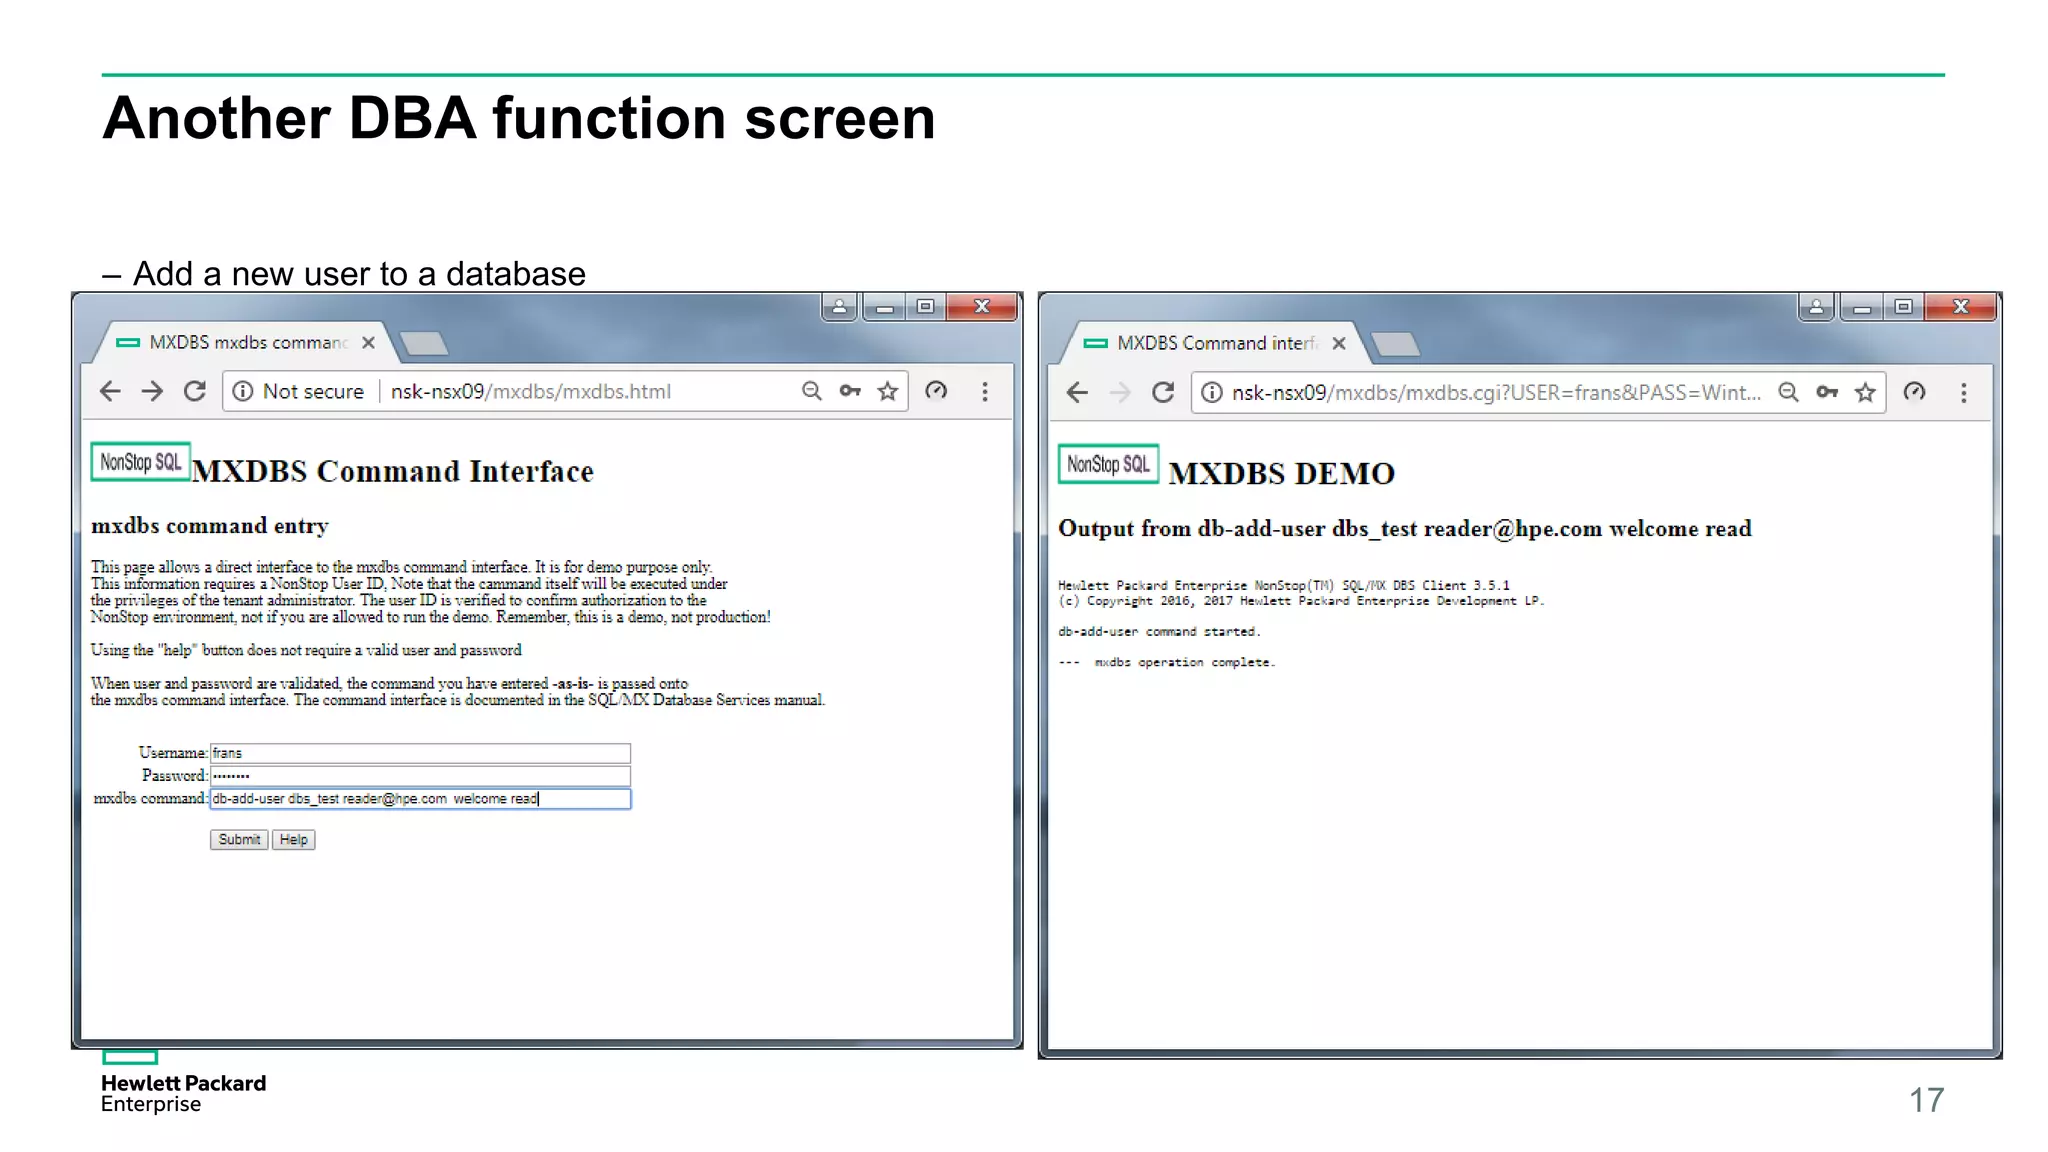Close the right browser window

[1960, 307]
